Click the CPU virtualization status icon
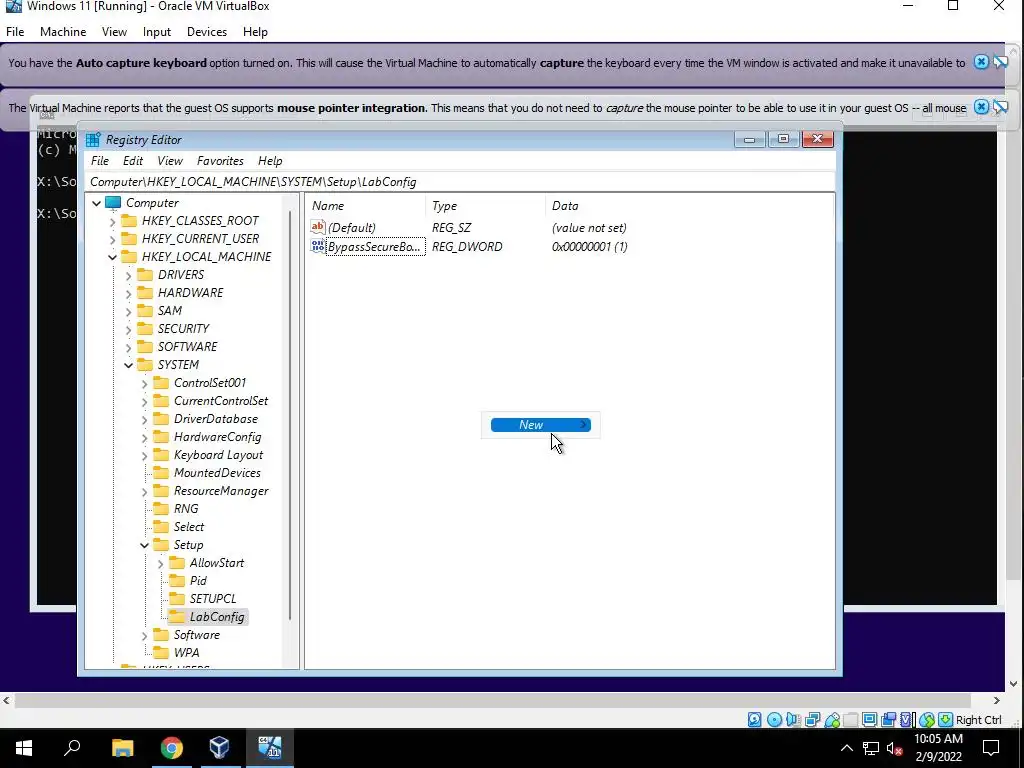The image size is (1024, 768). click(x=907, y=720)
